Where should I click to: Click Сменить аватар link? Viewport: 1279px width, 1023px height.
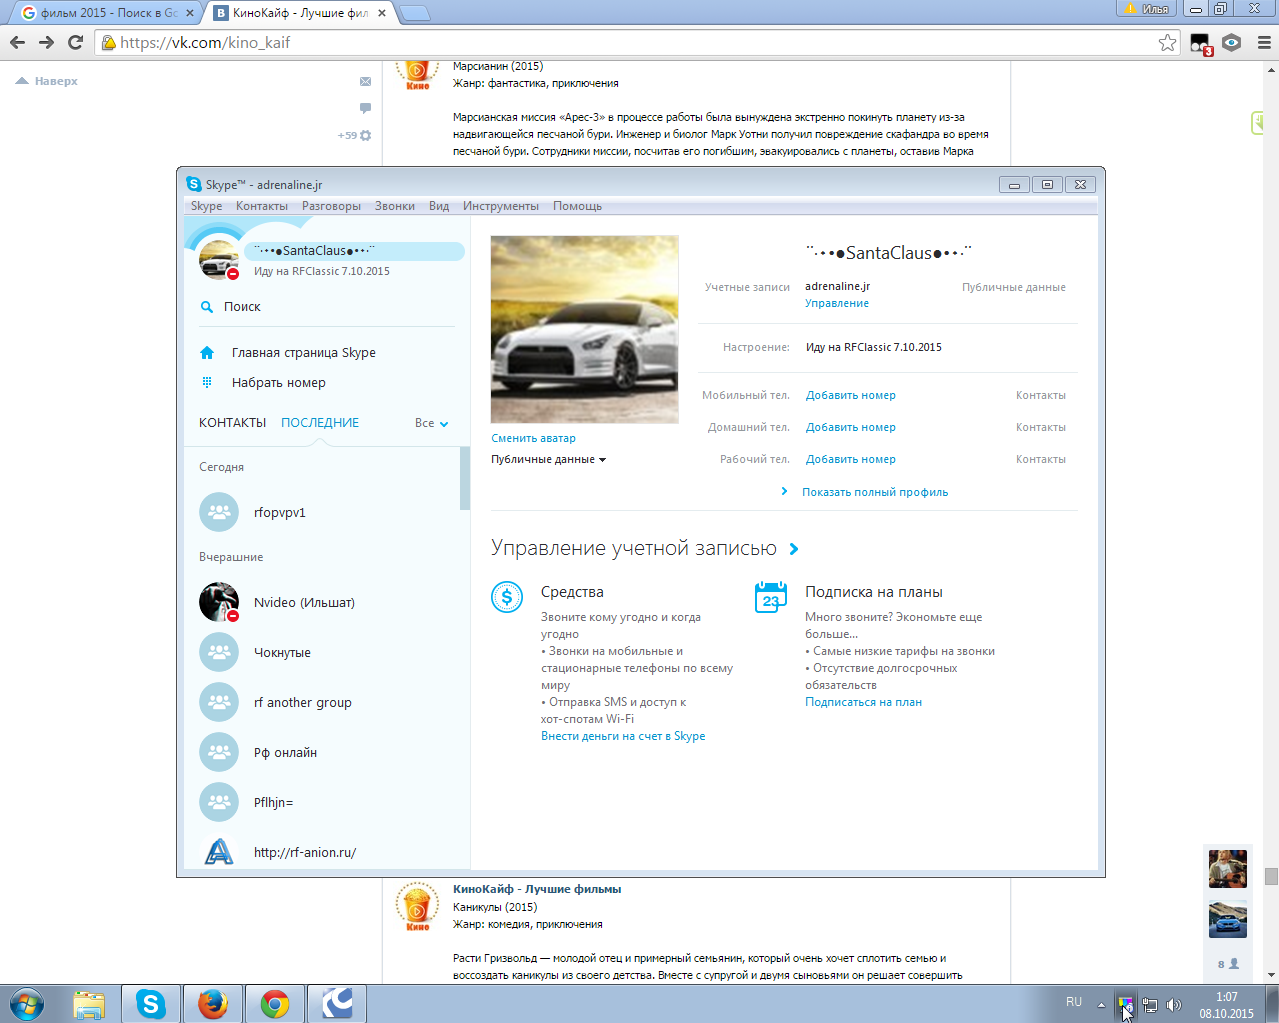[x=533, y=438]
